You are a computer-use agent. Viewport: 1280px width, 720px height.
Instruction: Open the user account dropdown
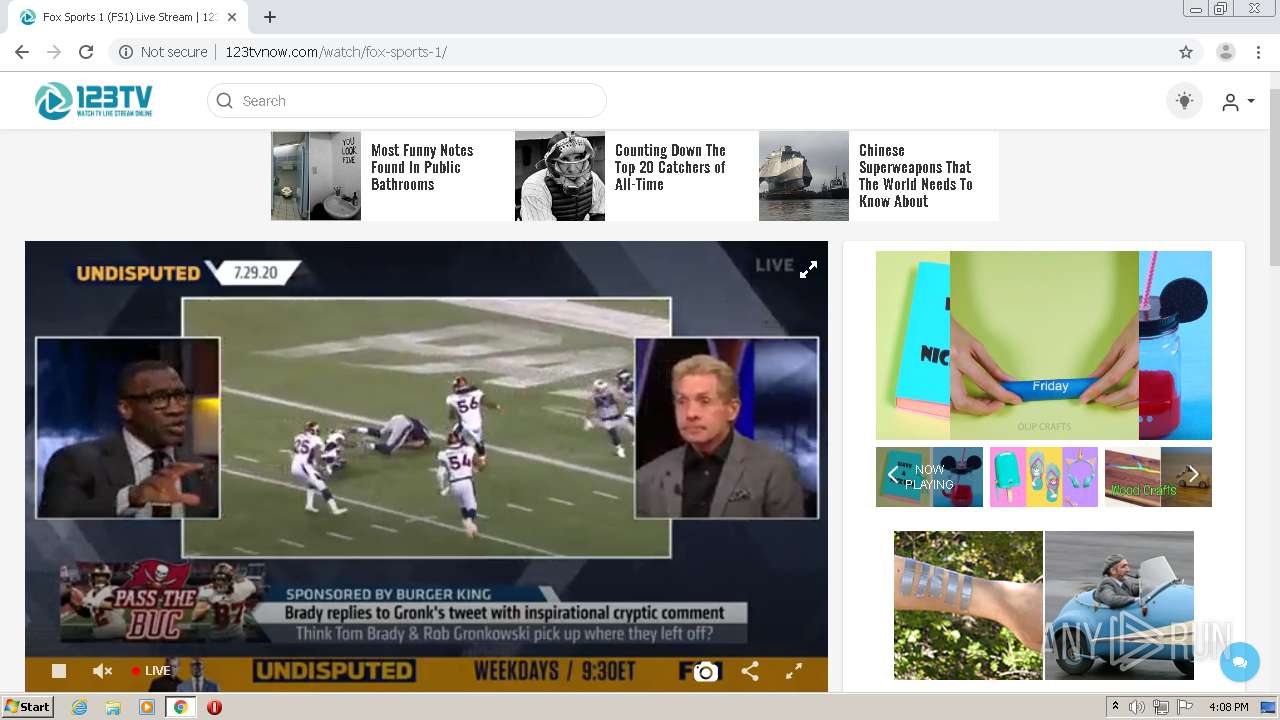(x=1238, y=101)
